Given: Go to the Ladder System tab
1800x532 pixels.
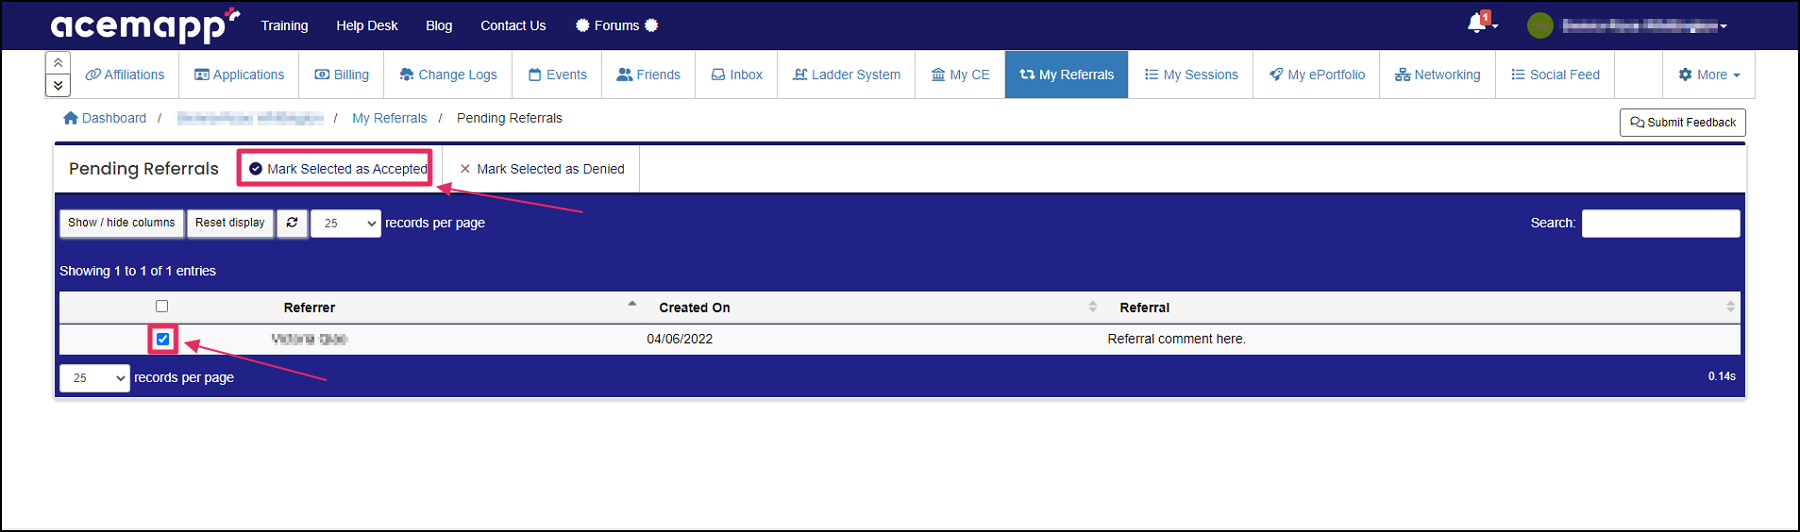Looking at the screenshot, I should click(x=846, y=75).
